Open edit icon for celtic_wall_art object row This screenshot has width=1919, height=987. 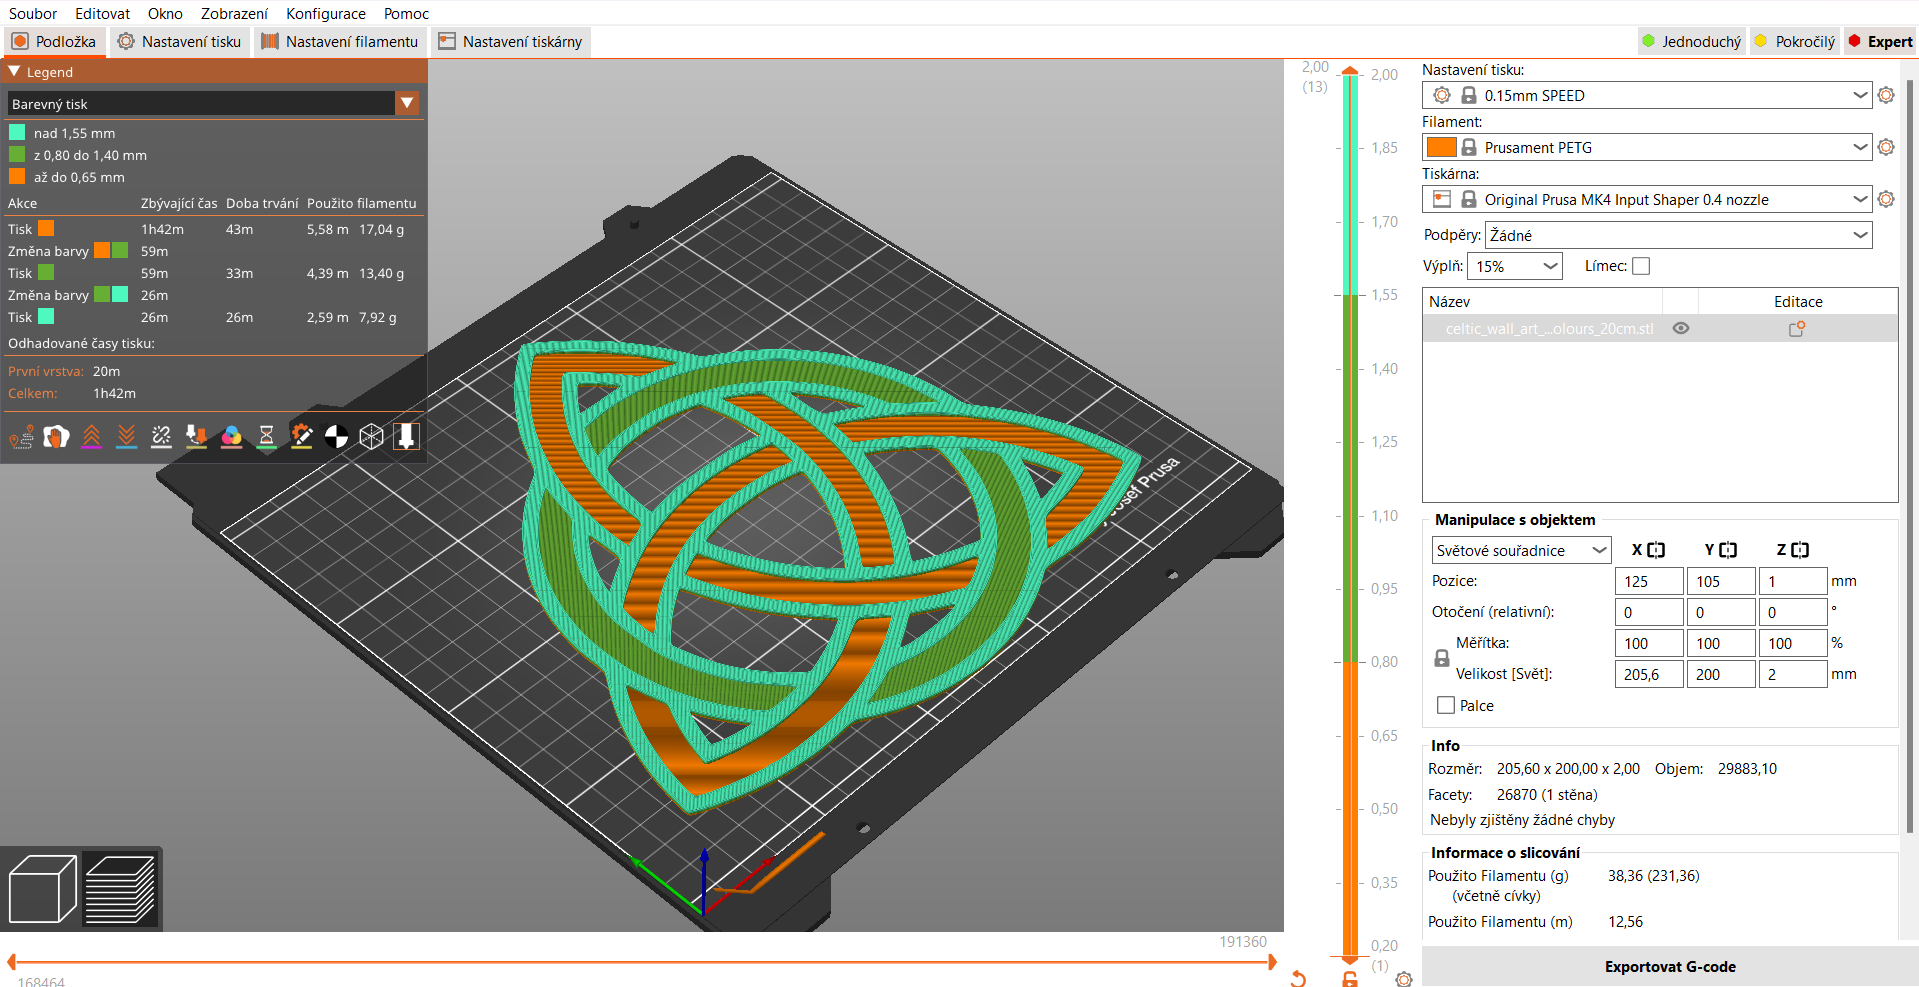(1797, 328)
